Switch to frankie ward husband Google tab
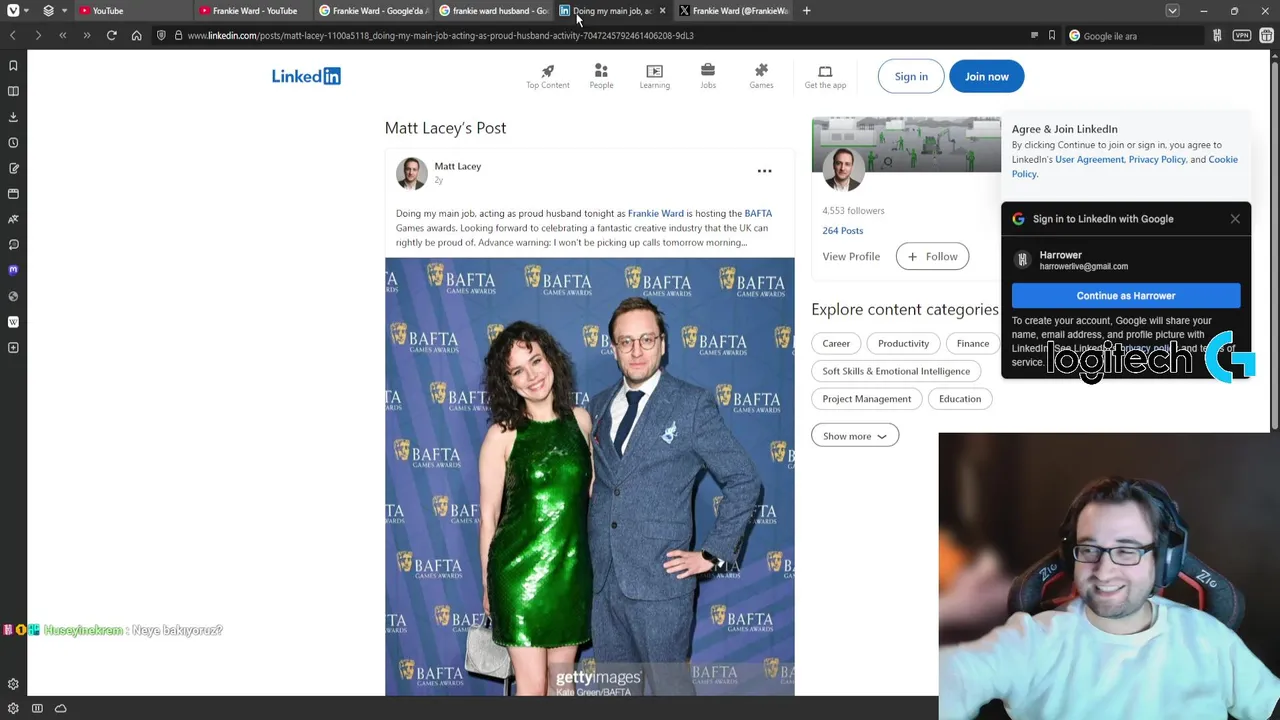This screenshot has height=720, width=1280. click(493, 11)
